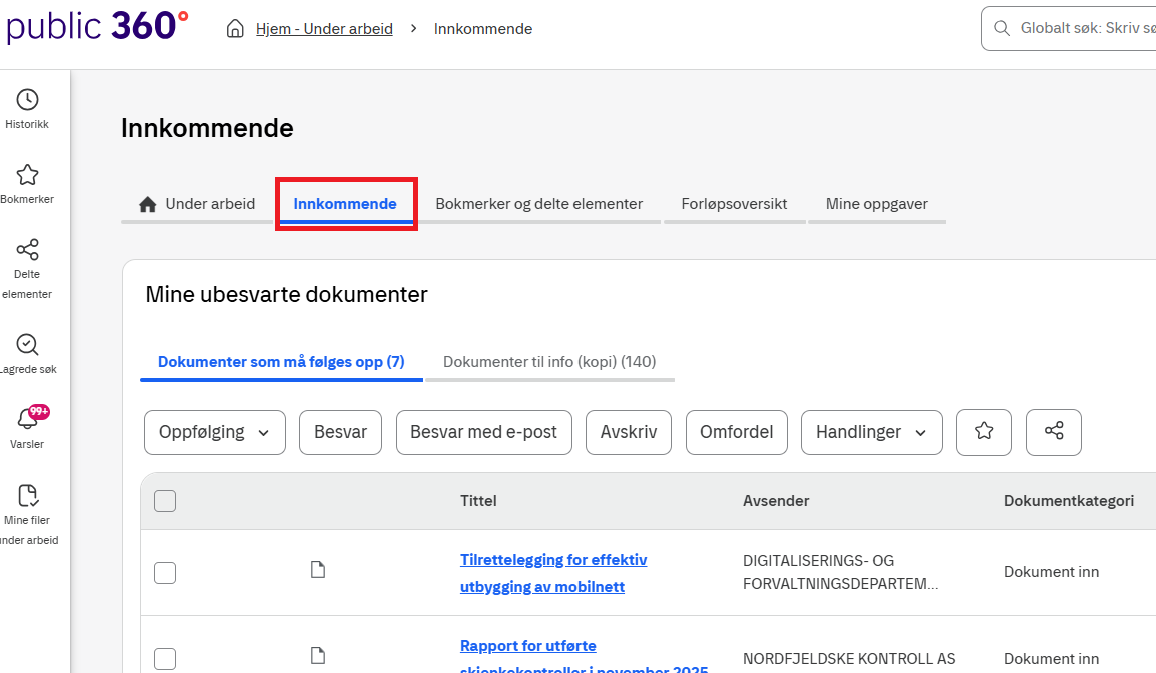Open Lagrede søk in sidebar
The image size is (1156, 673).
(27, 345)
